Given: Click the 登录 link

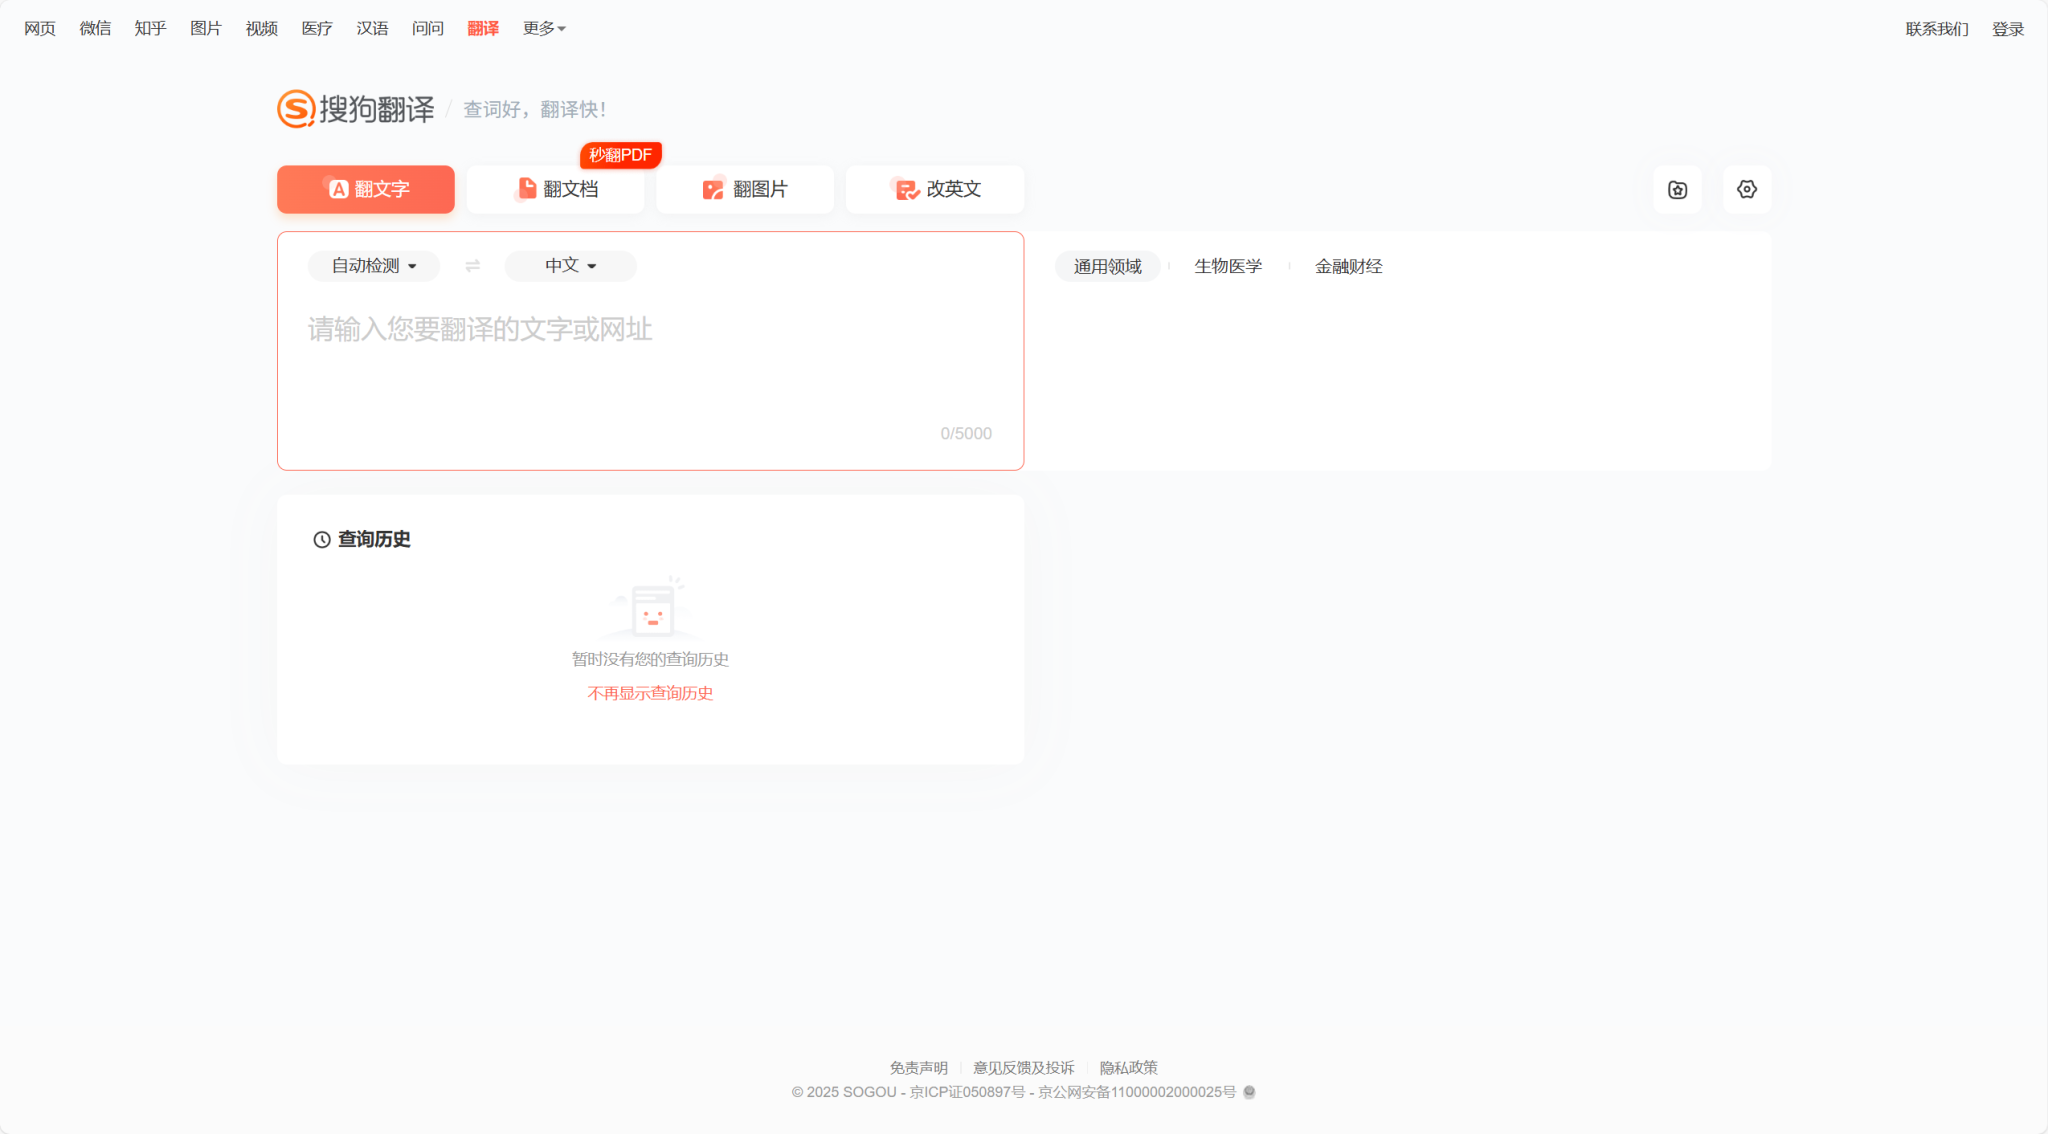Looking at the screenshot, I should point(2007,29).
